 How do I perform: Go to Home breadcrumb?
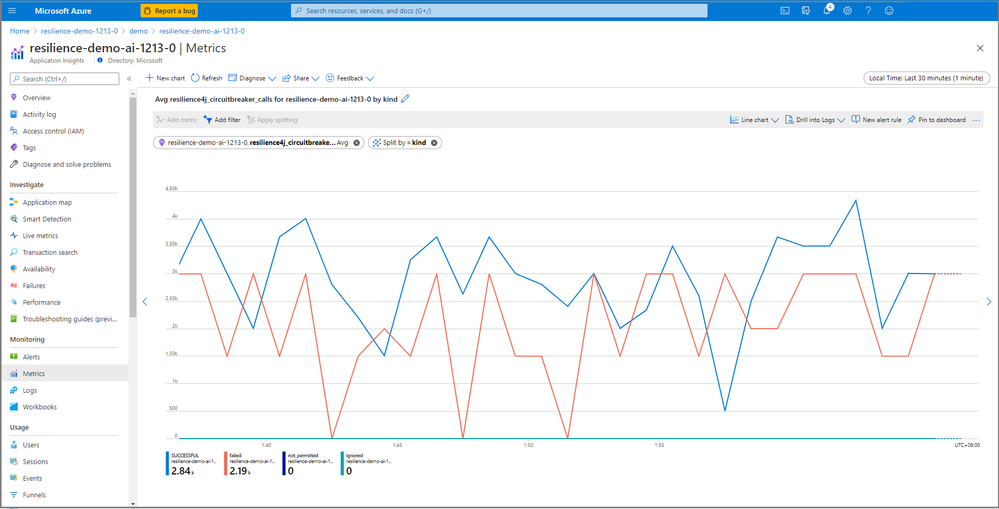(20, 31)
